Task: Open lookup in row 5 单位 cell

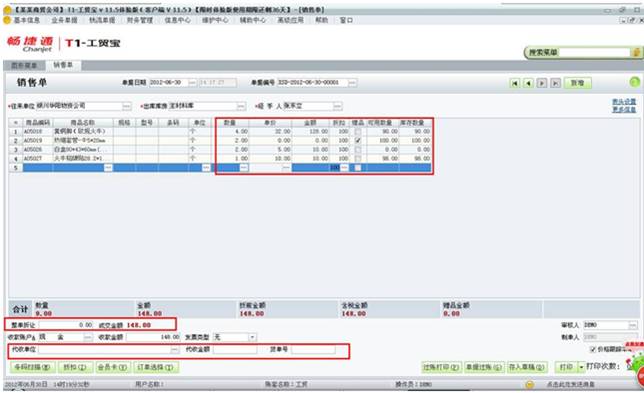Action: click(206, 168)
